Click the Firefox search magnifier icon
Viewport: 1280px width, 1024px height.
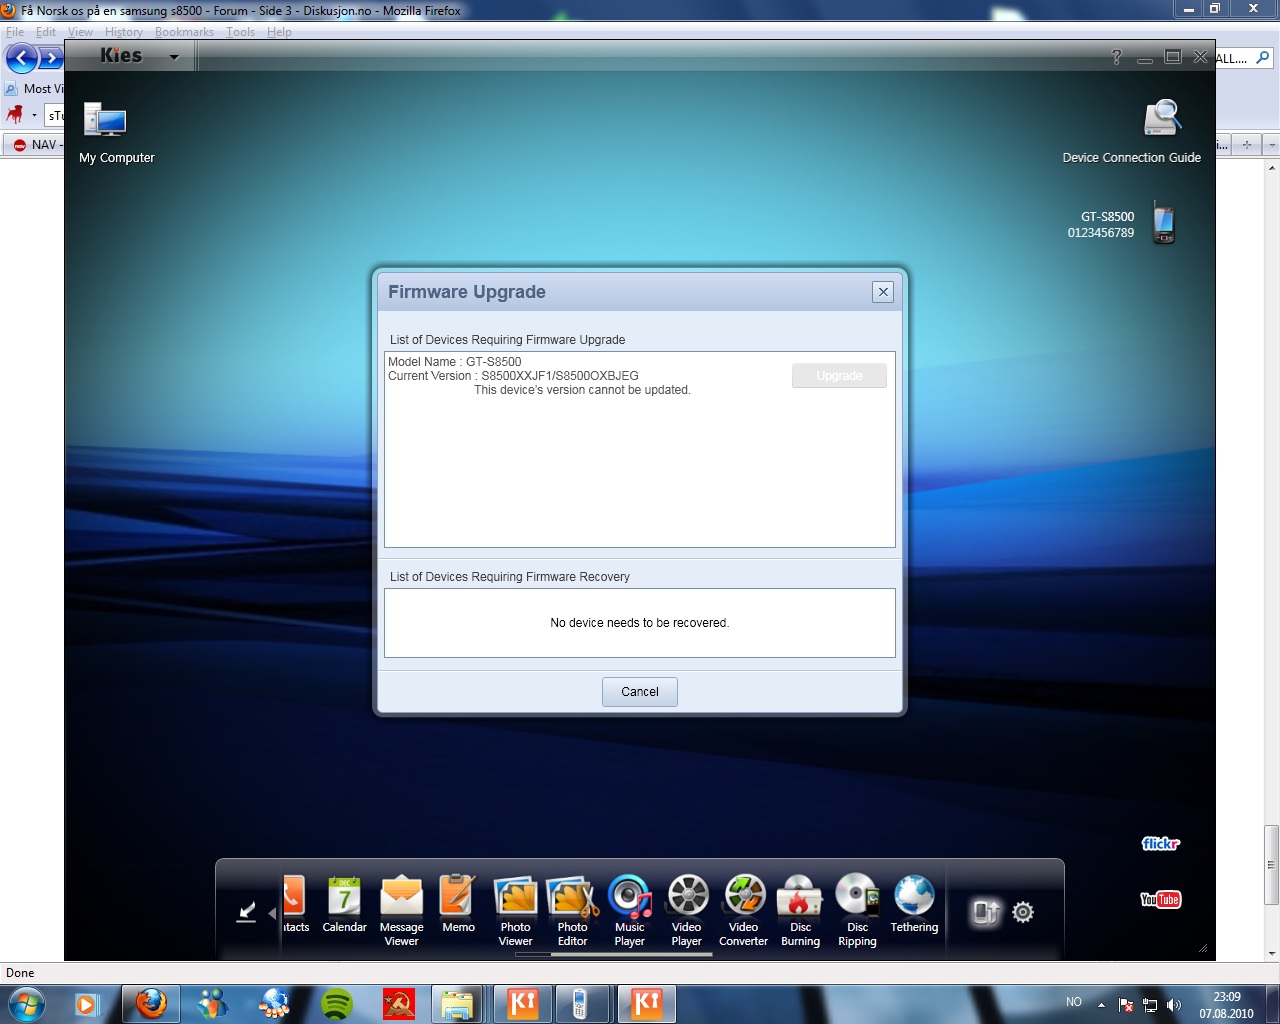(1263, 58)
